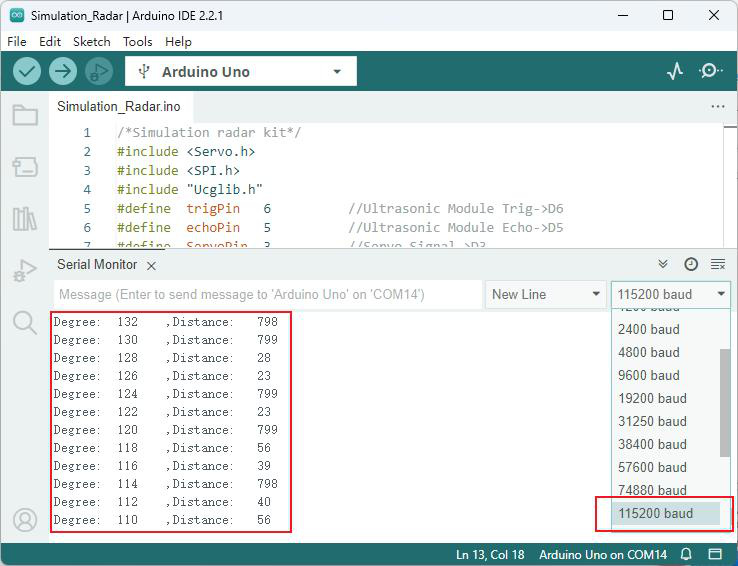Click the user account icon in sidebar
This screenshot has height=566, width=738.
click(25, 520)
